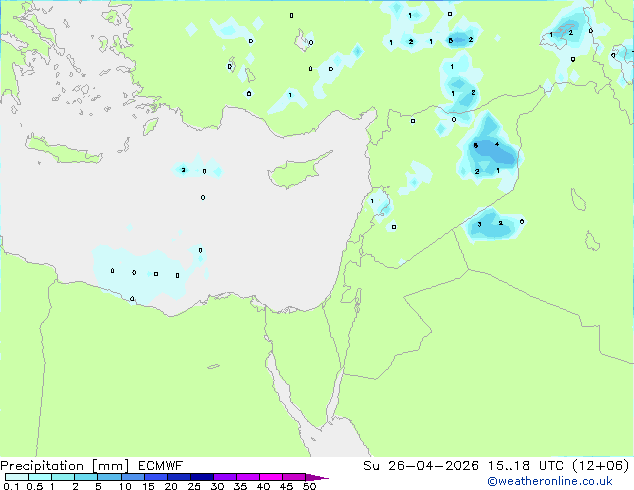Click the '15' legend scale label
This screenshot has height=490, width=634.
point(148,486)
